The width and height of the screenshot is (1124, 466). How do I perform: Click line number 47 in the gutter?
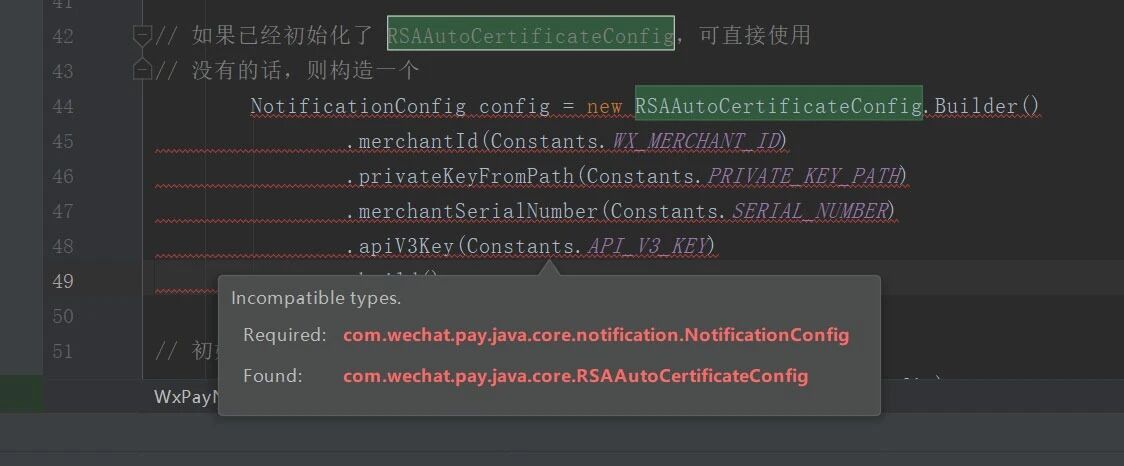pos(63,211)
